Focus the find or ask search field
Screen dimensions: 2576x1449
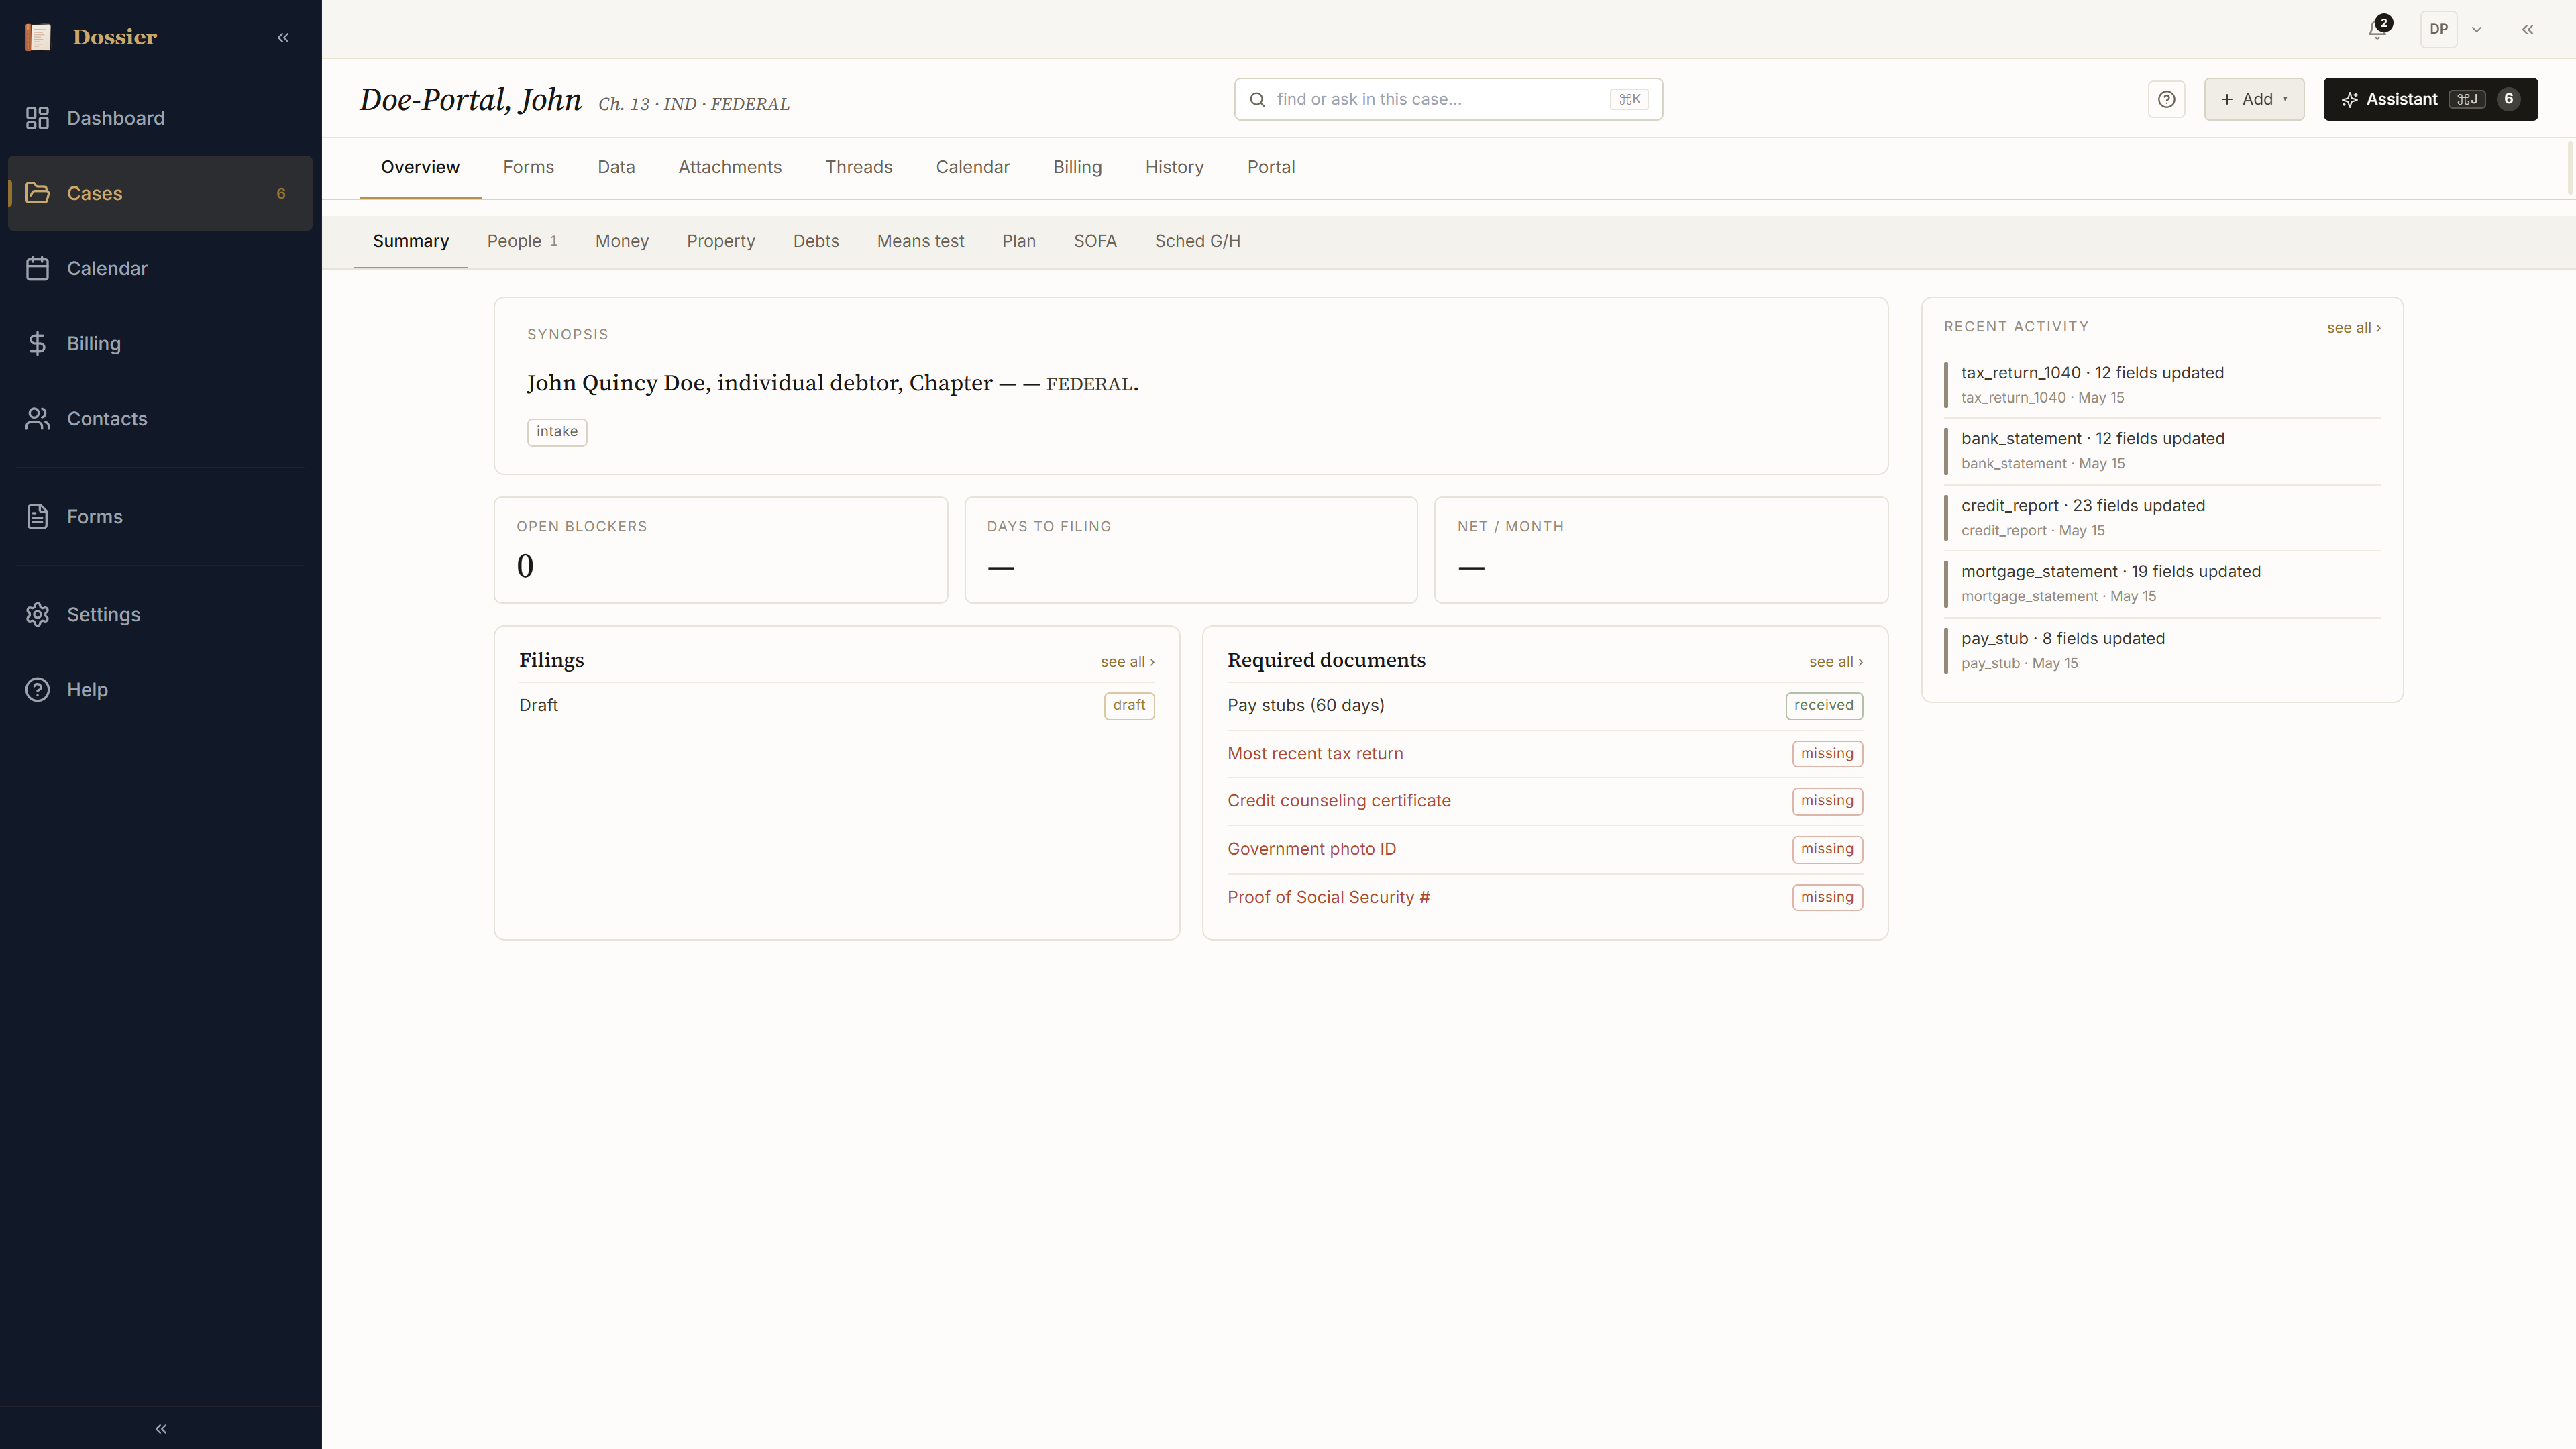[x=1448, y=99]
